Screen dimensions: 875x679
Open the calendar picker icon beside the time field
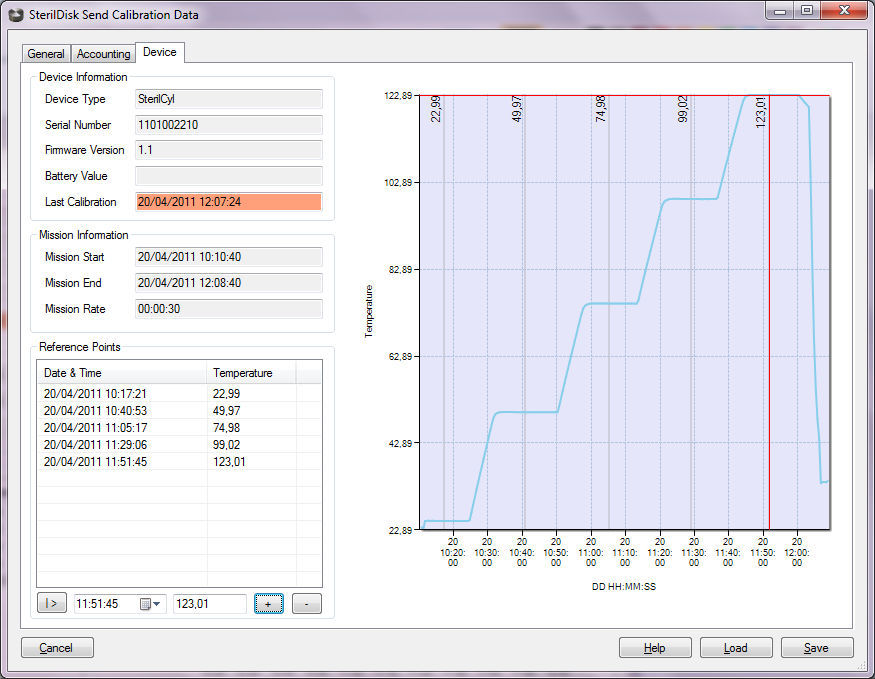(x=145, y=603)
